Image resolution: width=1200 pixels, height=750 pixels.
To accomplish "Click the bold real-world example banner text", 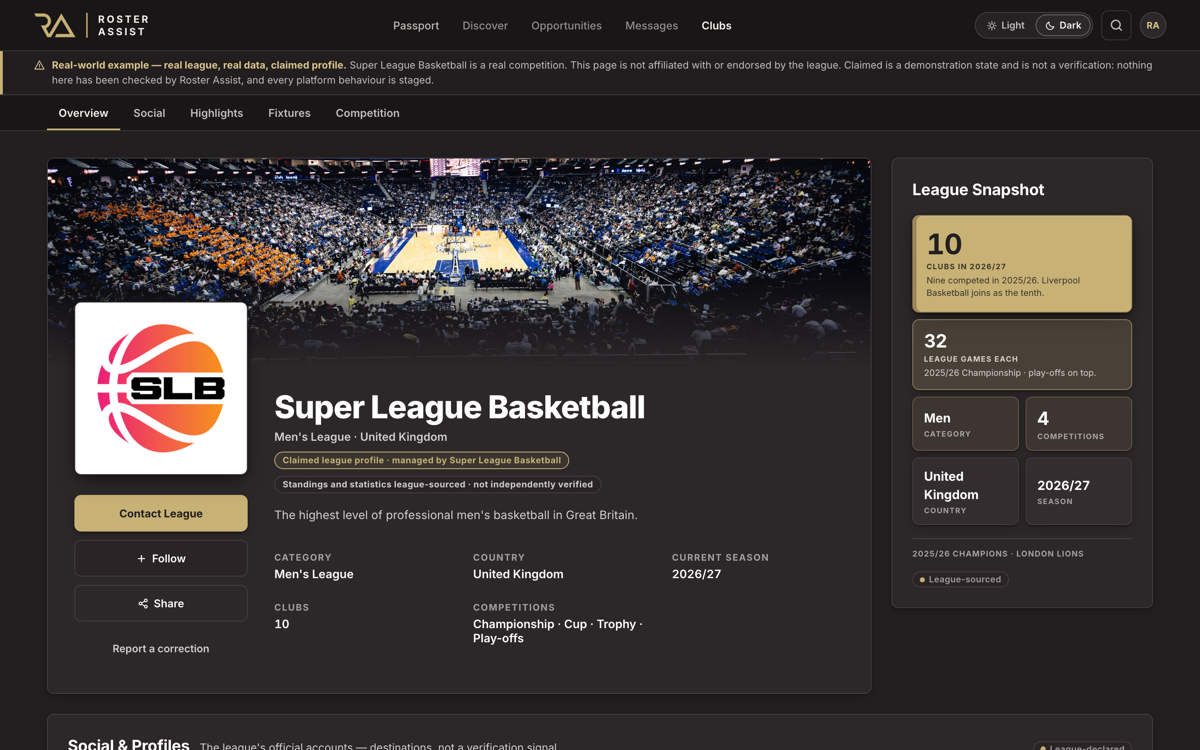I will 199,65.
